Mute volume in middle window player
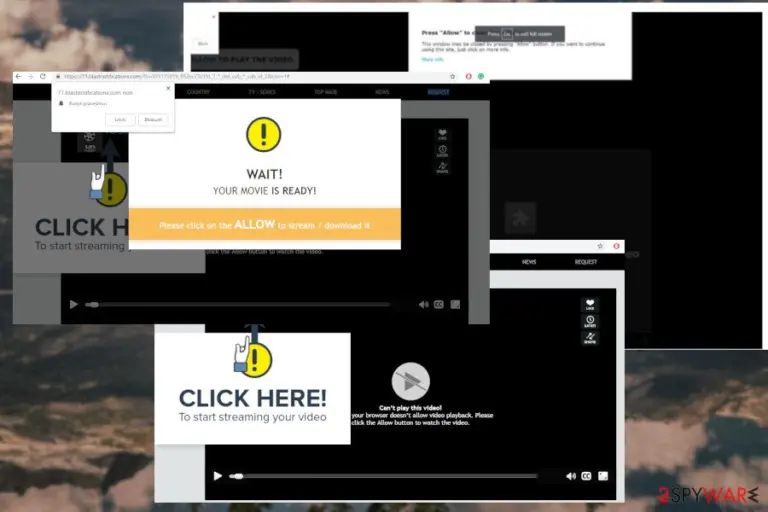Image resolution: width=768 pixels, height=512 pixels. coord(423,305)
